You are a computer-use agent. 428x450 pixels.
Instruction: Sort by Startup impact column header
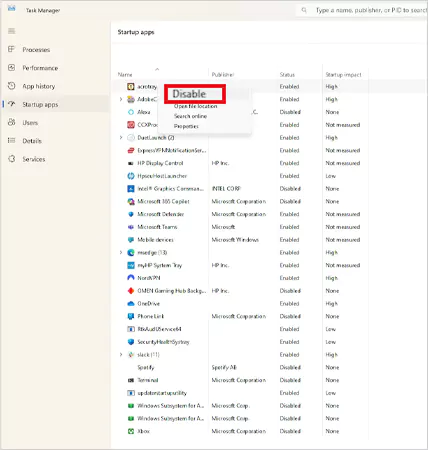(x=343, y=75)
